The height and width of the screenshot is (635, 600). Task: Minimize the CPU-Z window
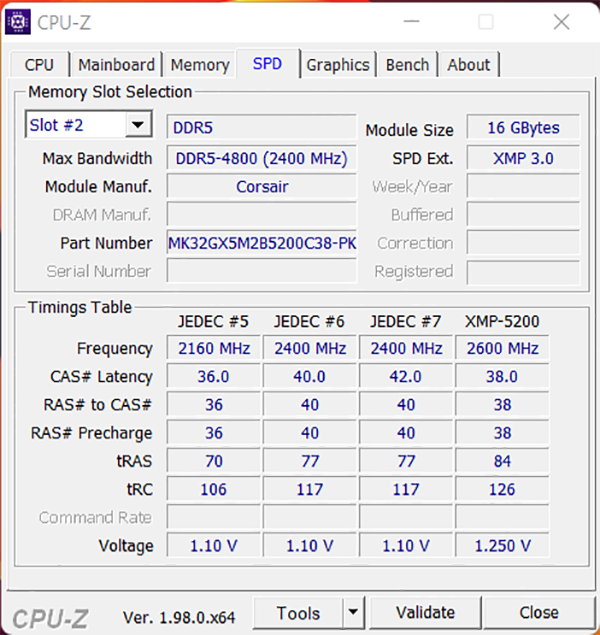[x=411, y=21]
